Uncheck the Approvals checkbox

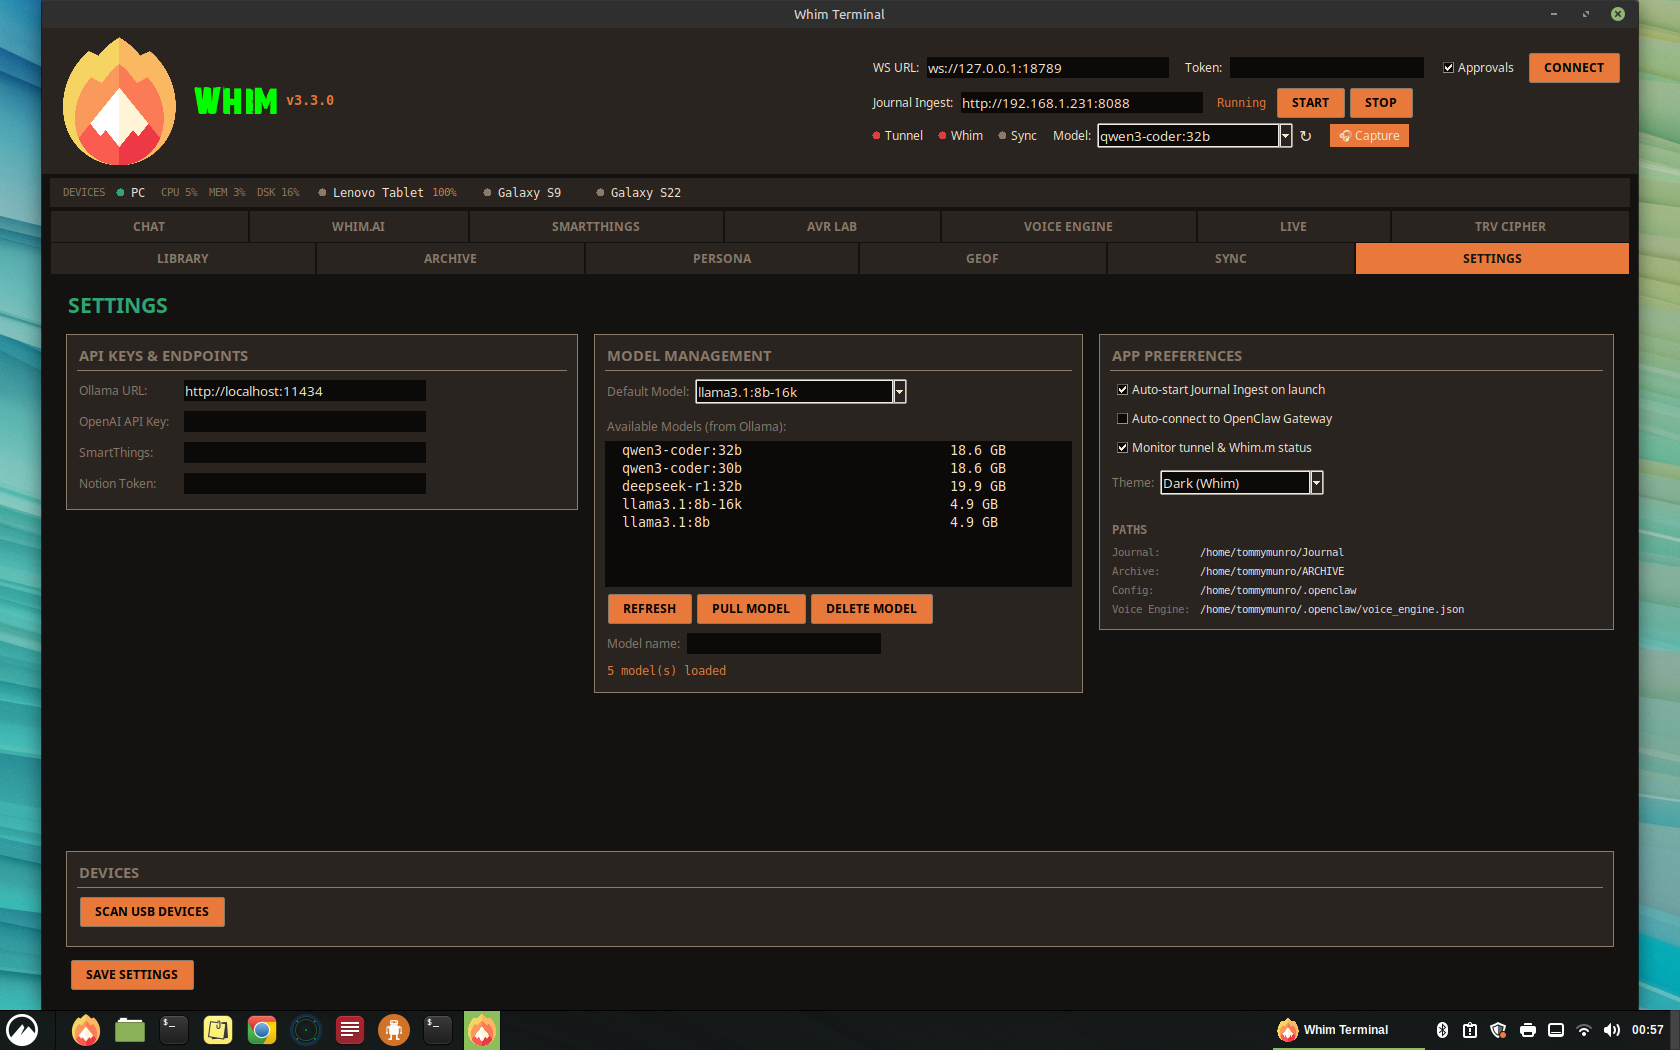[x=1448, y=67]
